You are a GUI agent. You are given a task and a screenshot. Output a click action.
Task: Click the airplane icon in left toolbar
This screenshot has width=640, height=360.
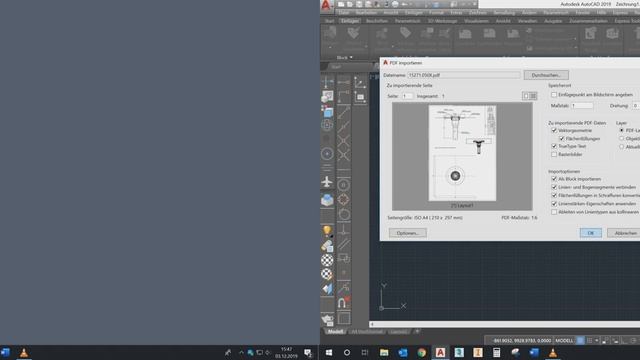[327, 182]
